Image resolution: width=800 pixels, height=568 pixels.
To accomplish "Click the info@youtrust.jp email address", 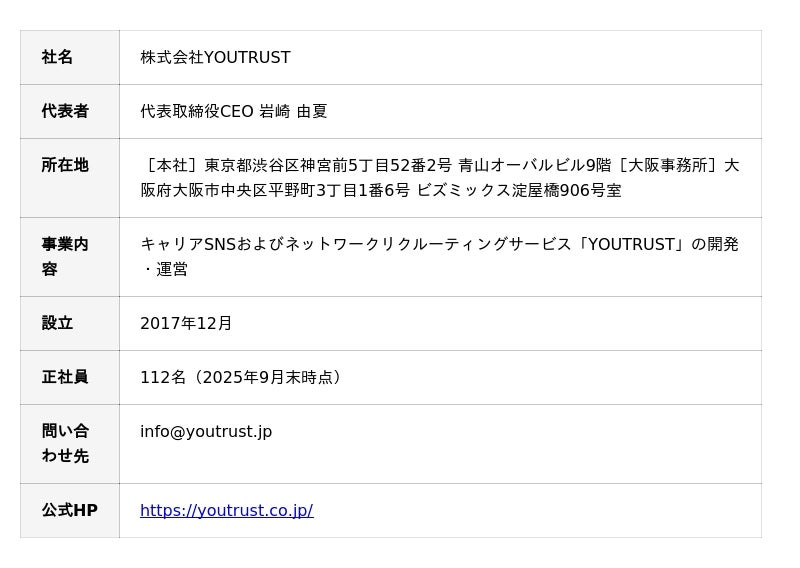I will [x=206, y=432].
